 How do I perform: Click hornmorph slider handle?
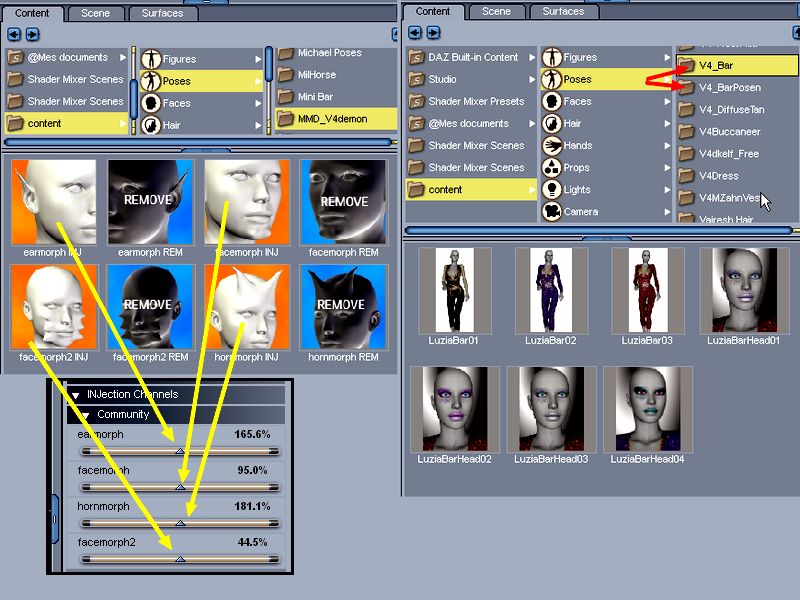180,523
